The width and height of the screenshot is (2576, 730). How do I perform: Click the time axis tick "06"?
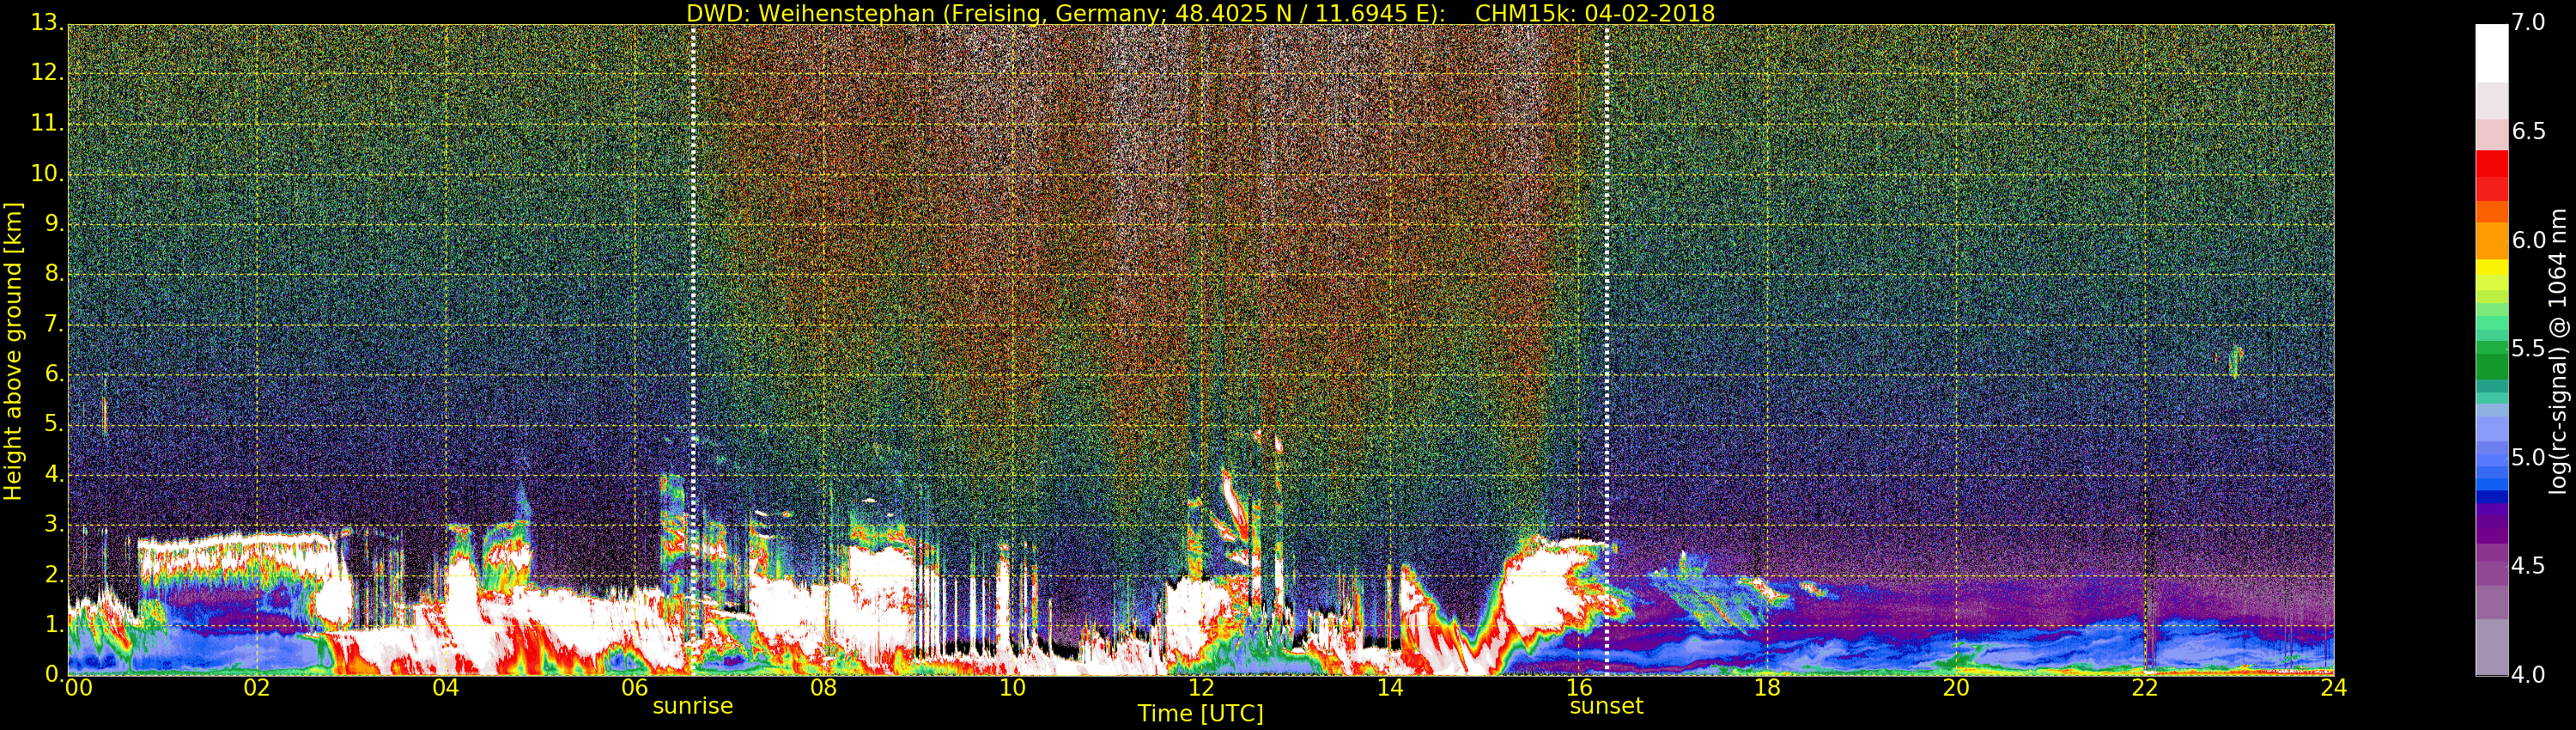[635, 687]
